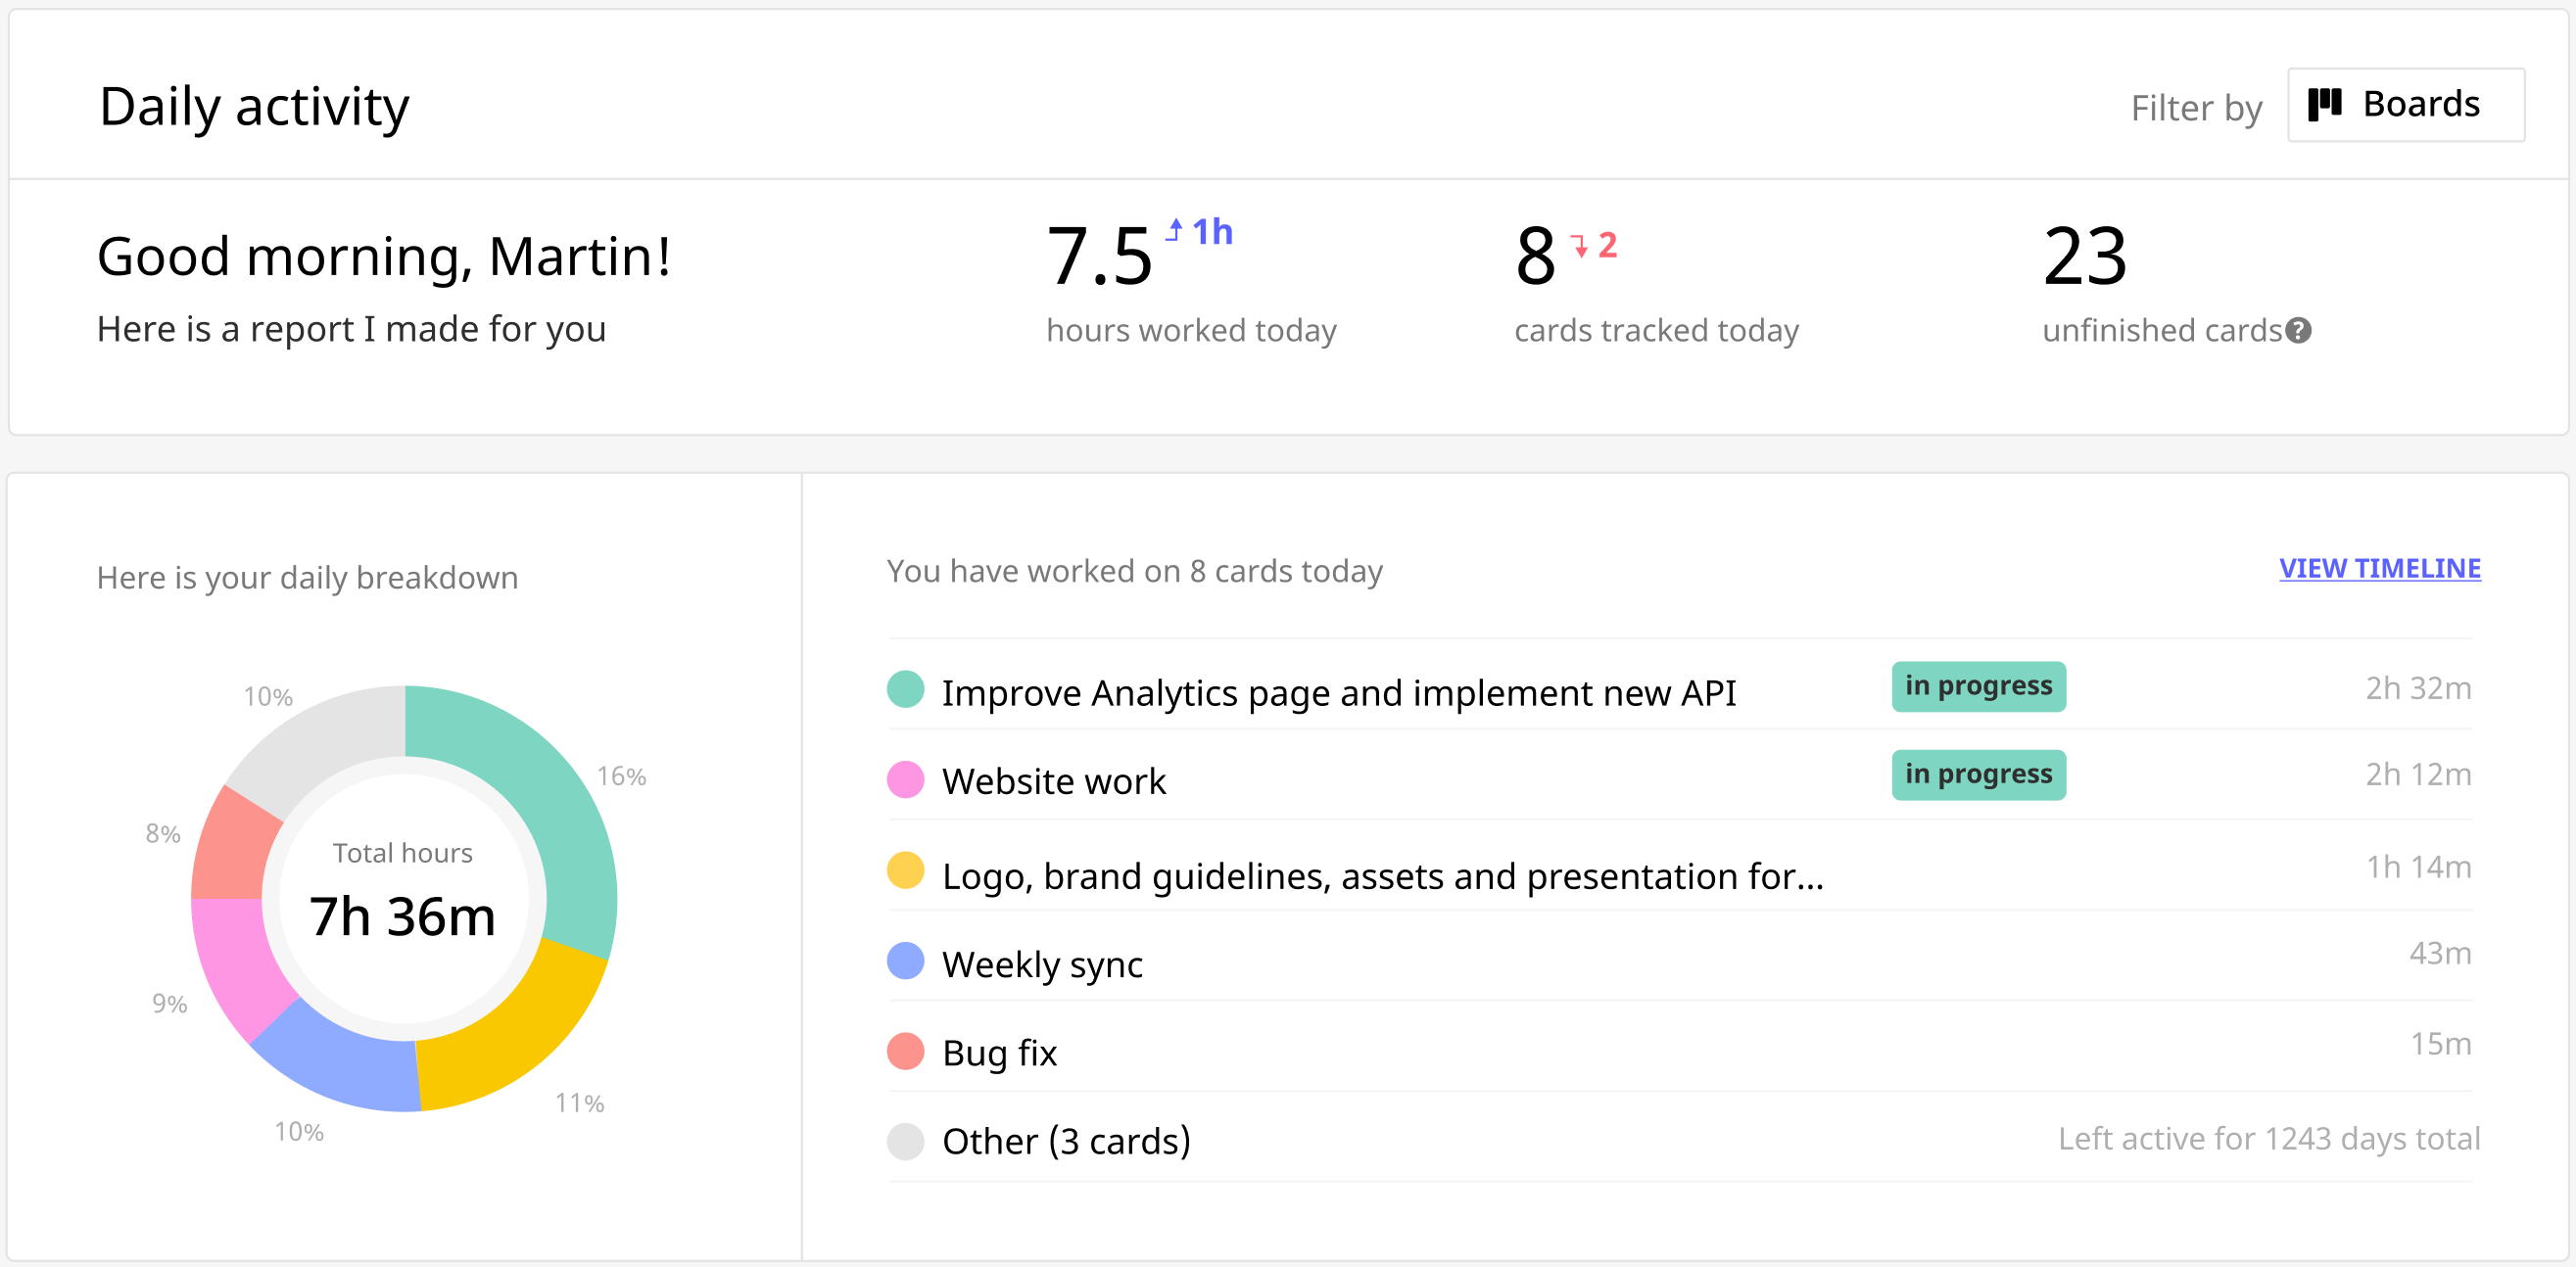Open VIEW TIMELINE
Viewport: 2576px width, 1267px height.
(2380, 568)
